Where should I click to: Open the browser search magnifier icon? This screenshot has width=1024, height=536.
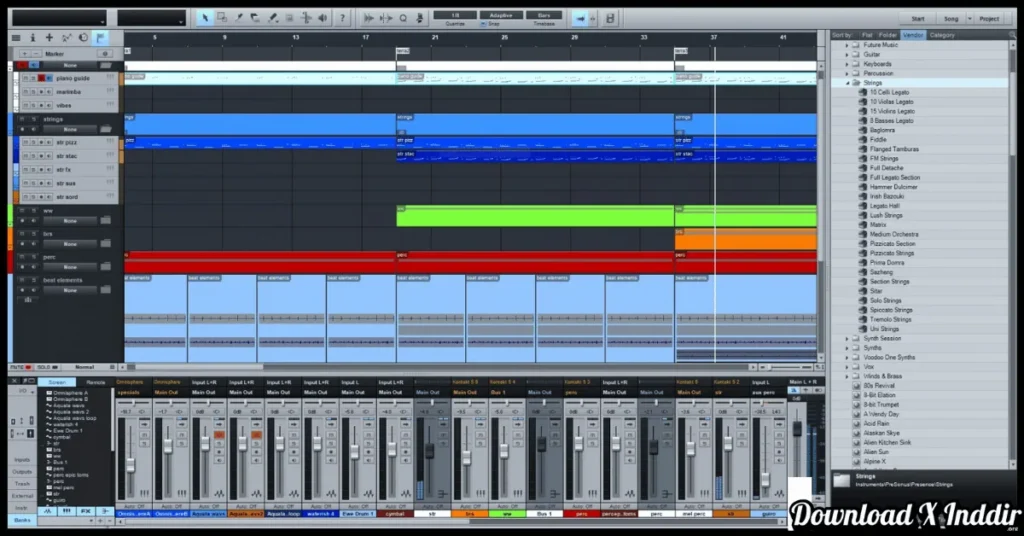coord(1012,35)
